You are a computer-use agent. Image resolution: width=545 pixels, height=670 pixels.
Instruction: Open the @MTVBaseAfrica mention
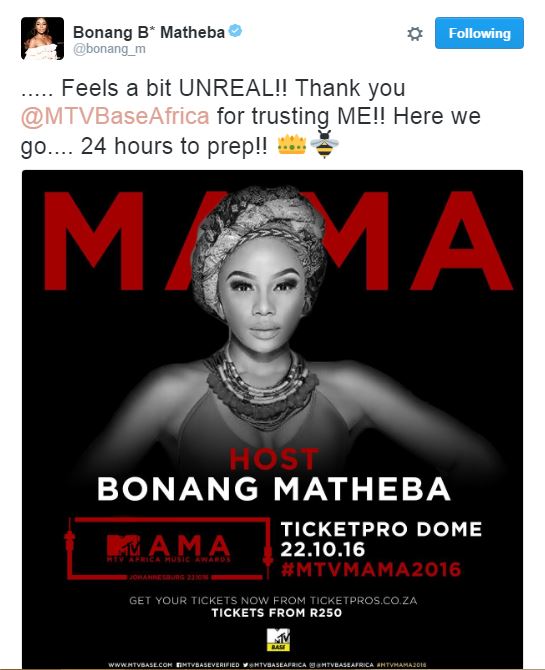115,116
